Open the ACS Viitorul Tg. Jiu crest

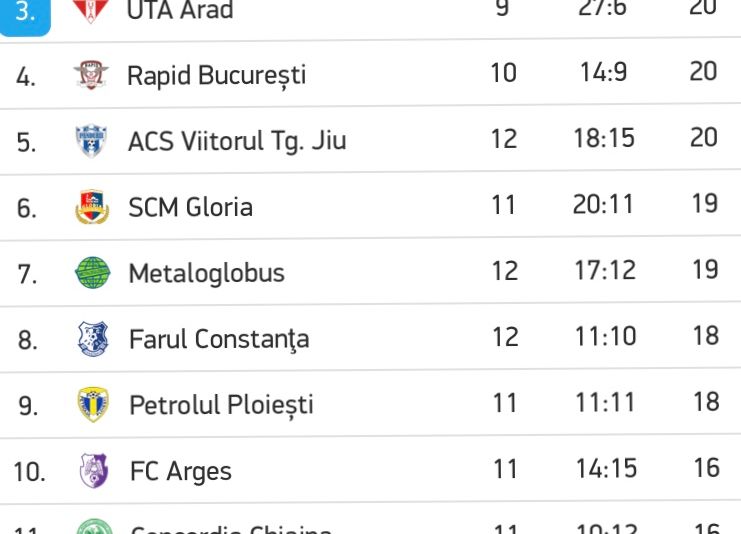pyautogui.click(x=92, y=140)
